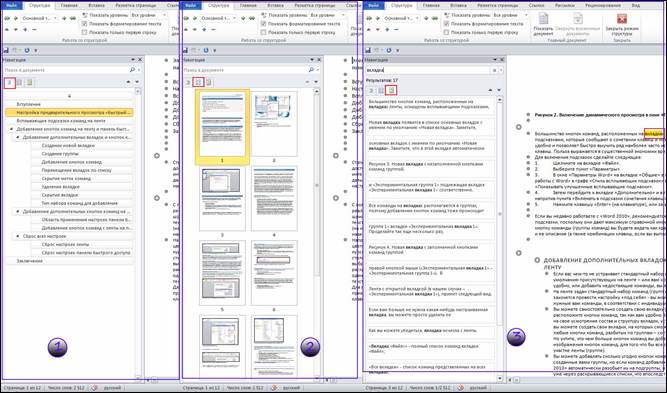Click Redo icon in thumbnails window quick access bar
The height and width of the screenshot is (393, 667).
(206, 50)
